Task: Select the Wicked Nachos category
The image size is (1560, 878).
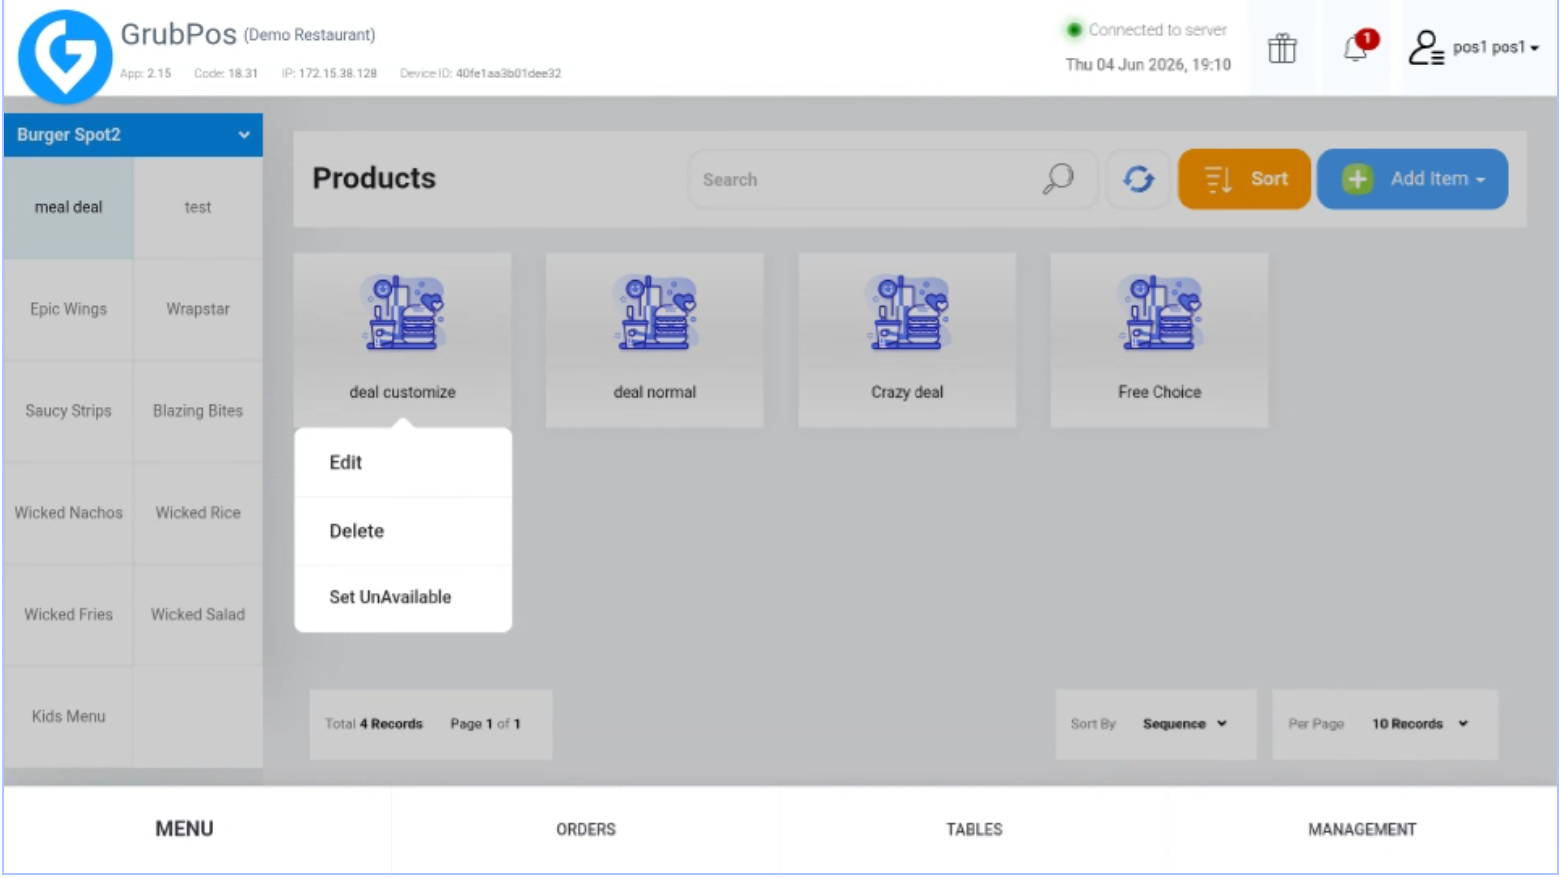Action: click(x=68, y=514)
